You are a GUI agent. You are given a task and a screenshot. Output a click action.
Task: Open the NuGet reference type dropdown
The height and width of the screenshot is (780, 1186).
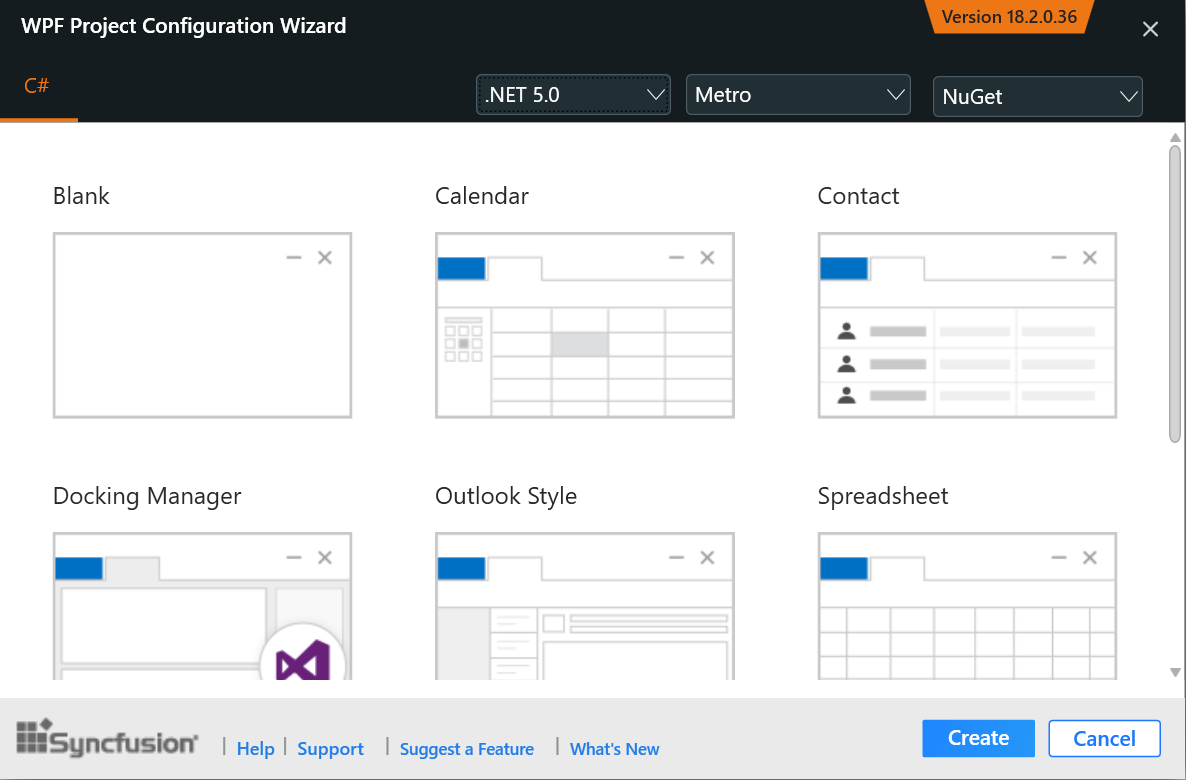[x=1037, y=97]
